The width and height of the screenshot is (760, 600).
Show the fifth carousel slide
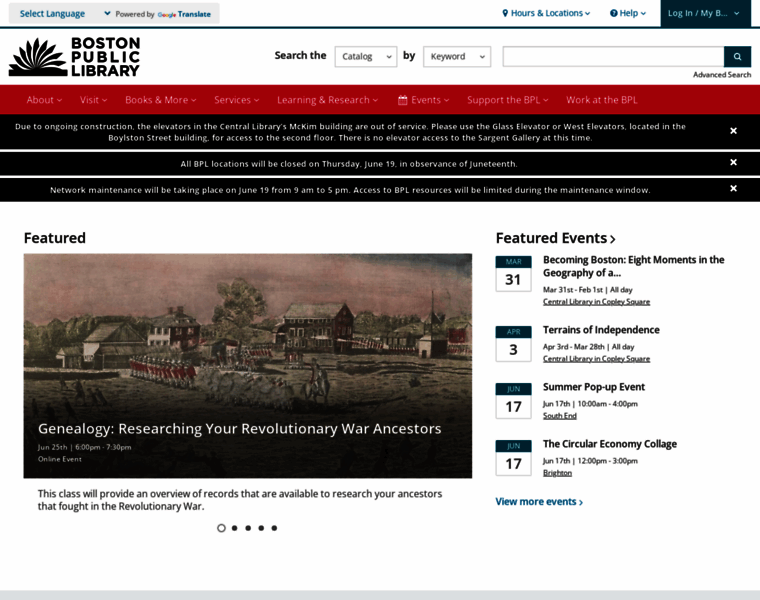tap(274, 528)
